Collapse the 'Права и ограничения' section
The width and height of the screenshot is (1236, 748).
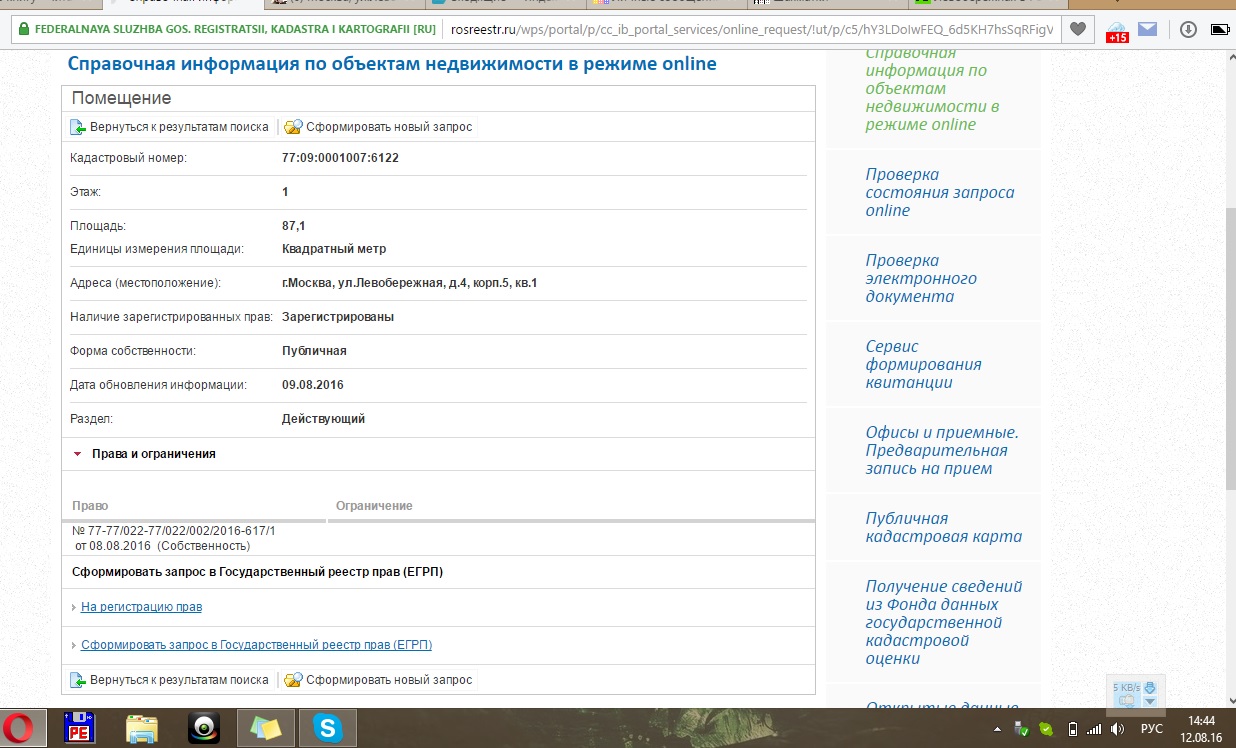click(77, 454)
